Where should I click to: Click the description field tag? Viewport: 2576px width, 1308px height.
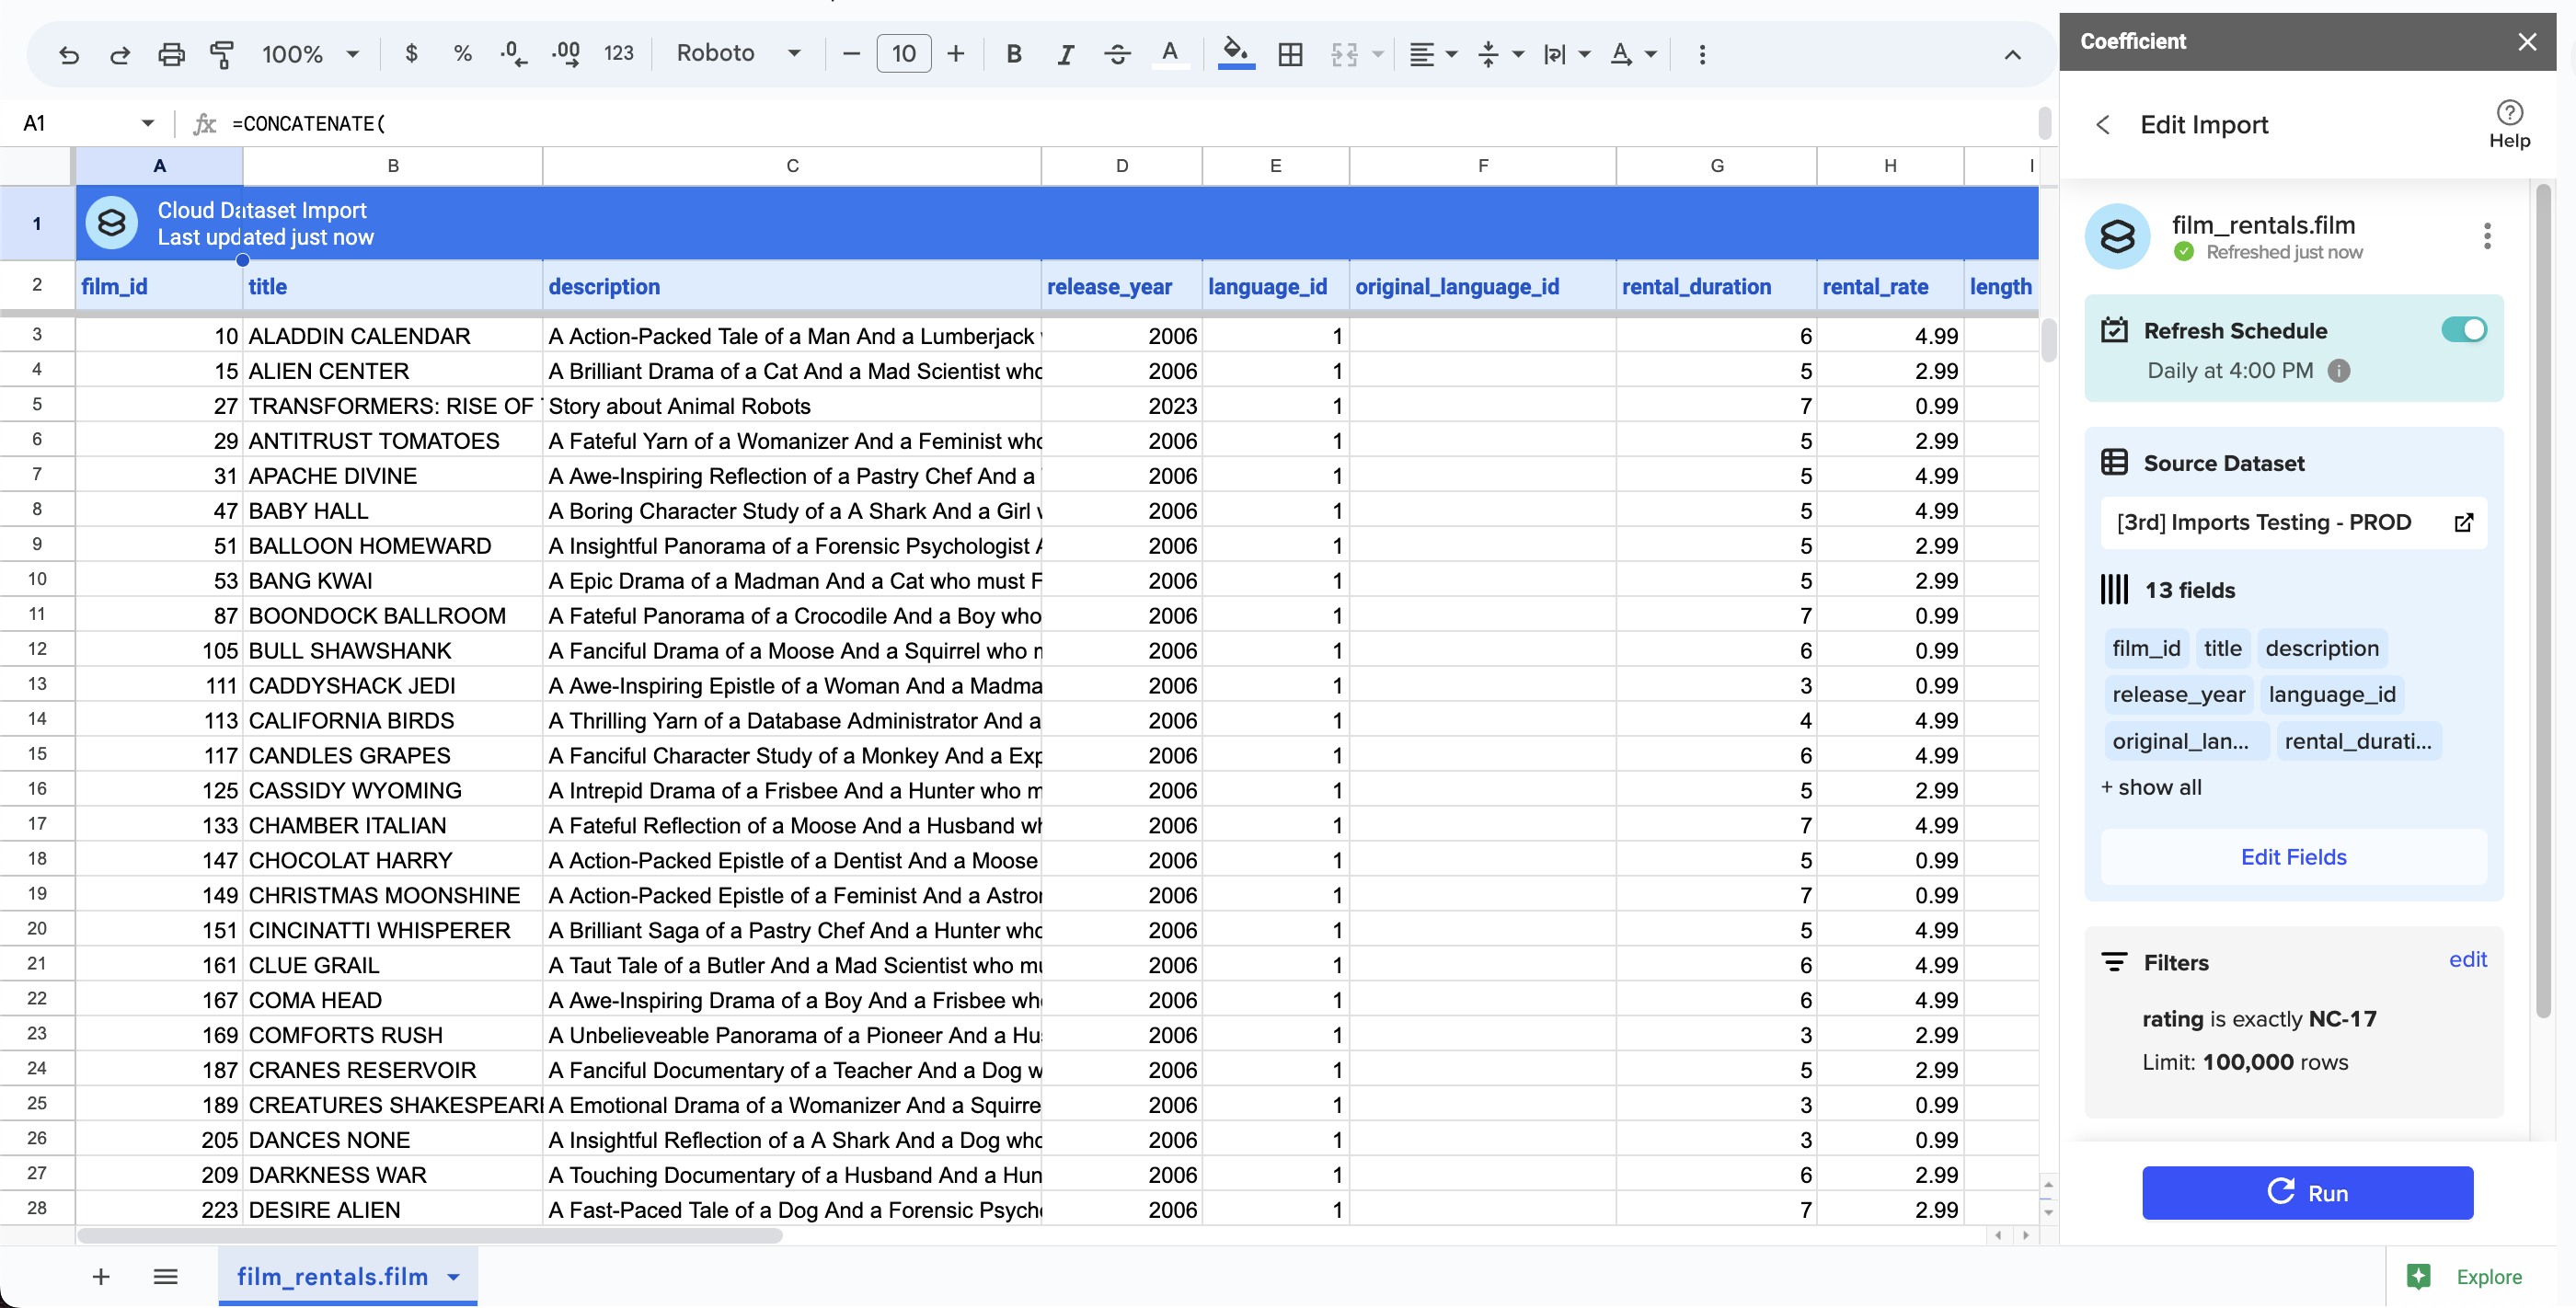[x=2321, y=648]
